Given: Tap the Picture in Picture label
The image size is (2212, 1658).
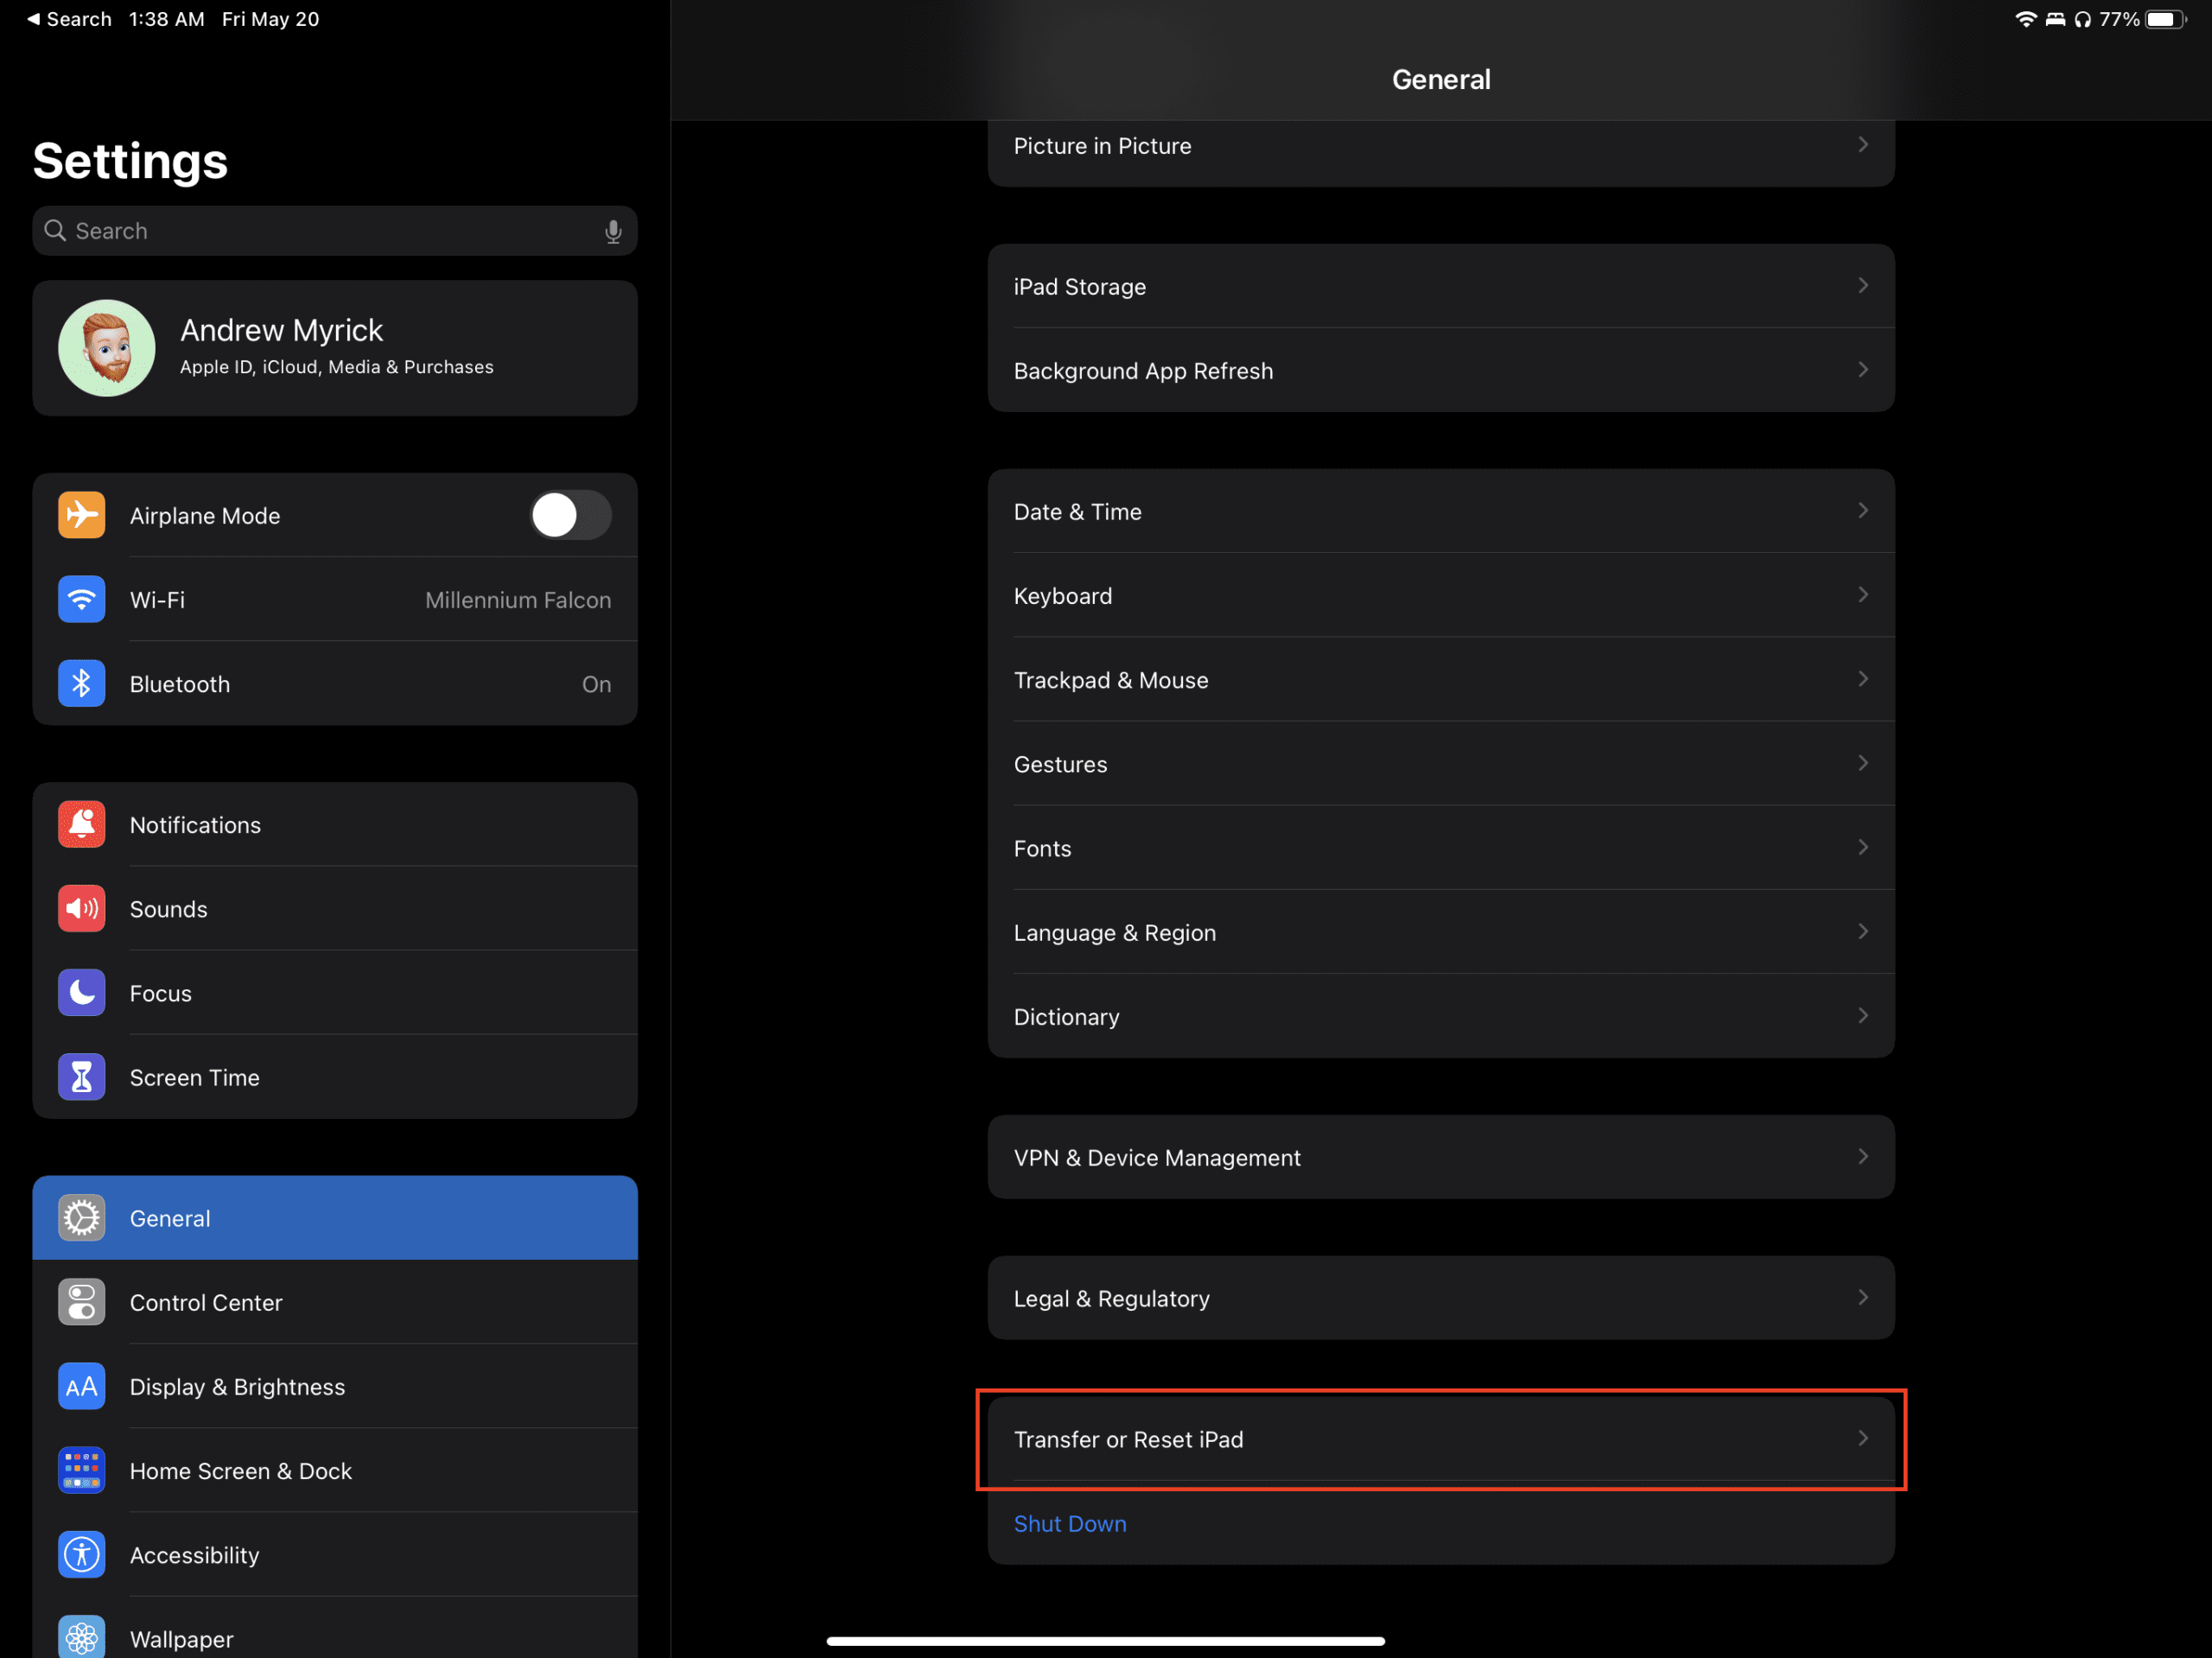Looking at the screenshot, I should pyautogui.click(x=1102, y=146).
